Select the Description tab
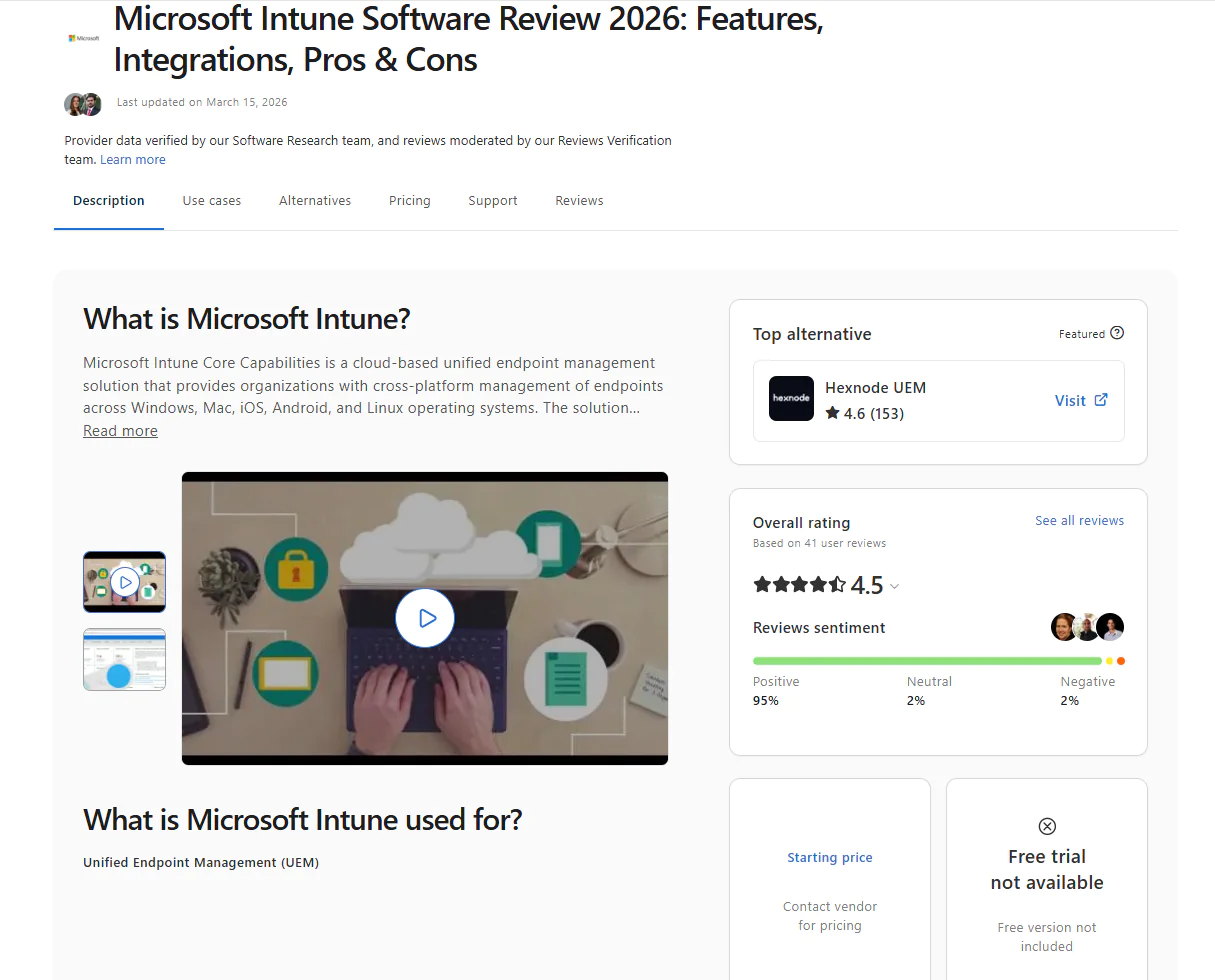 coord(109,201)
